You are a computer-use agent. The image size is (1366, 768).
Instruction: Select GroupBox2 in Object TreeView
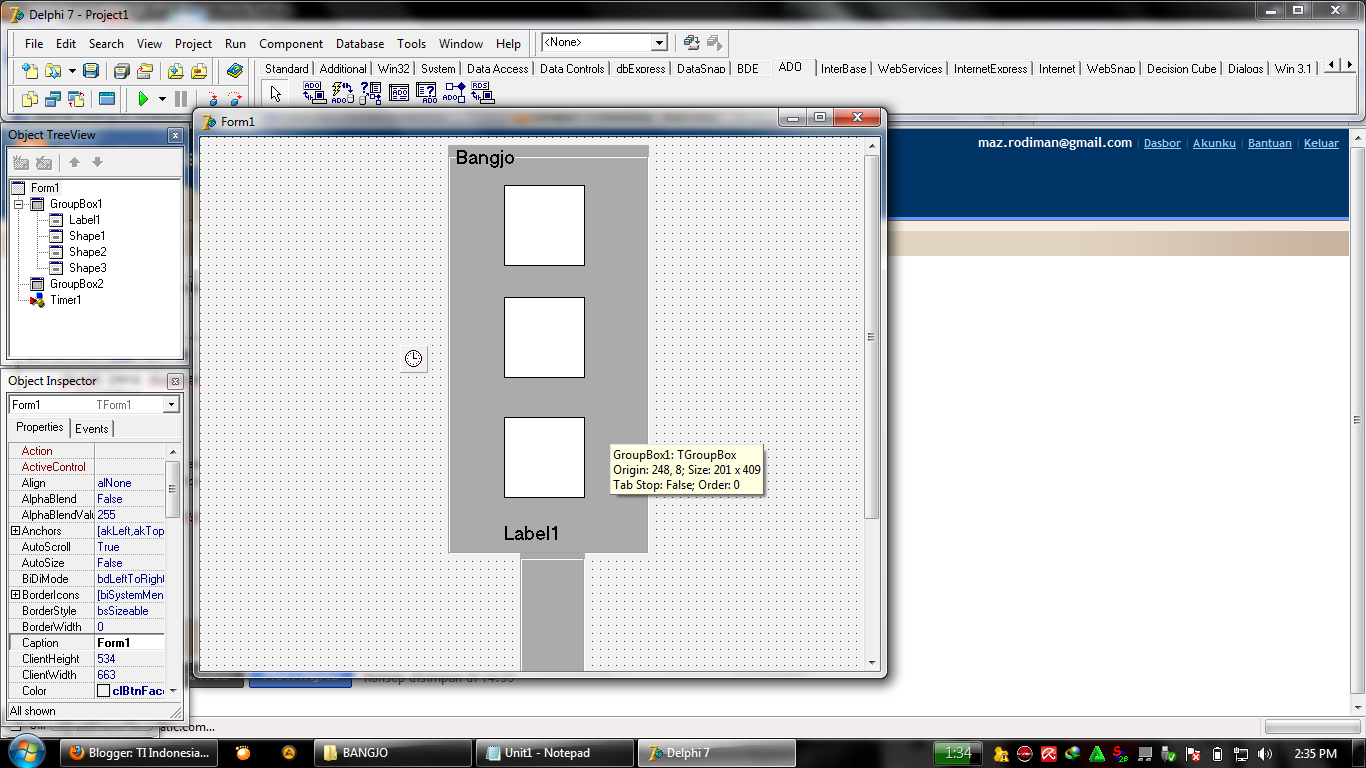click(x=76, y=284)
